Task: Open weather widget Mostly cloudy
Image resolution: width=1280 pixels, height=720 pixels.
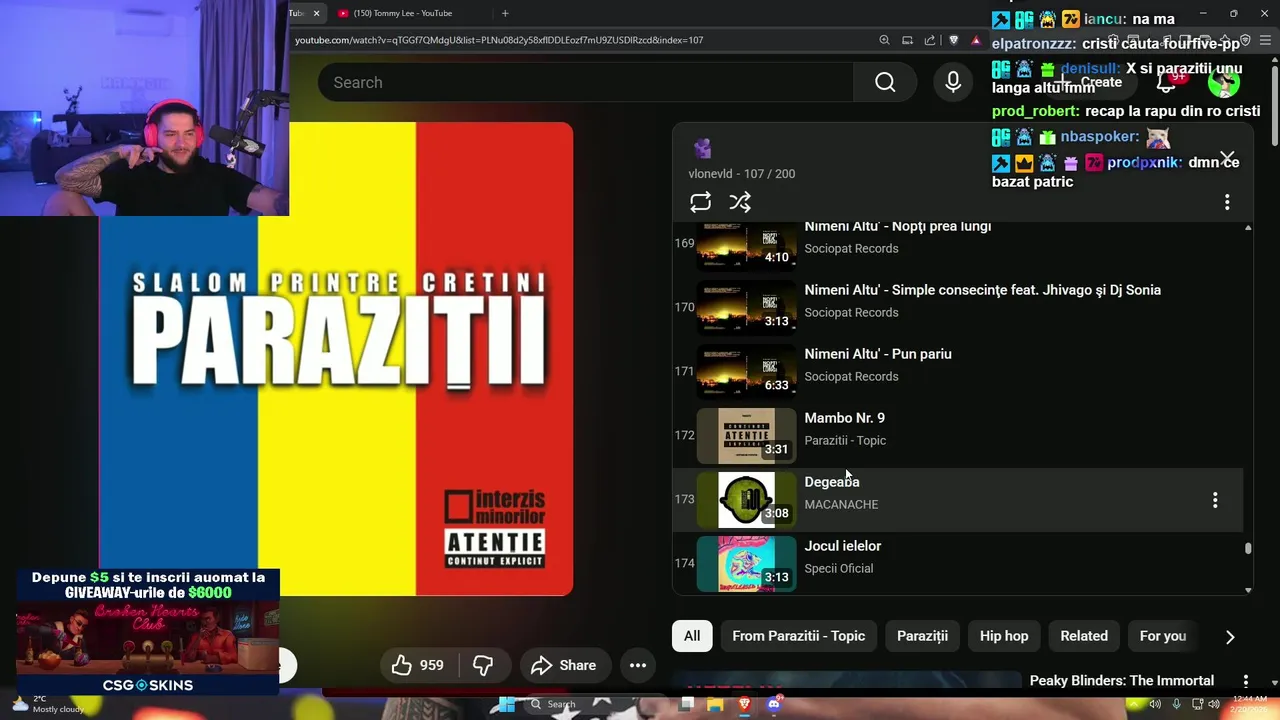Action: click(48, 705)
